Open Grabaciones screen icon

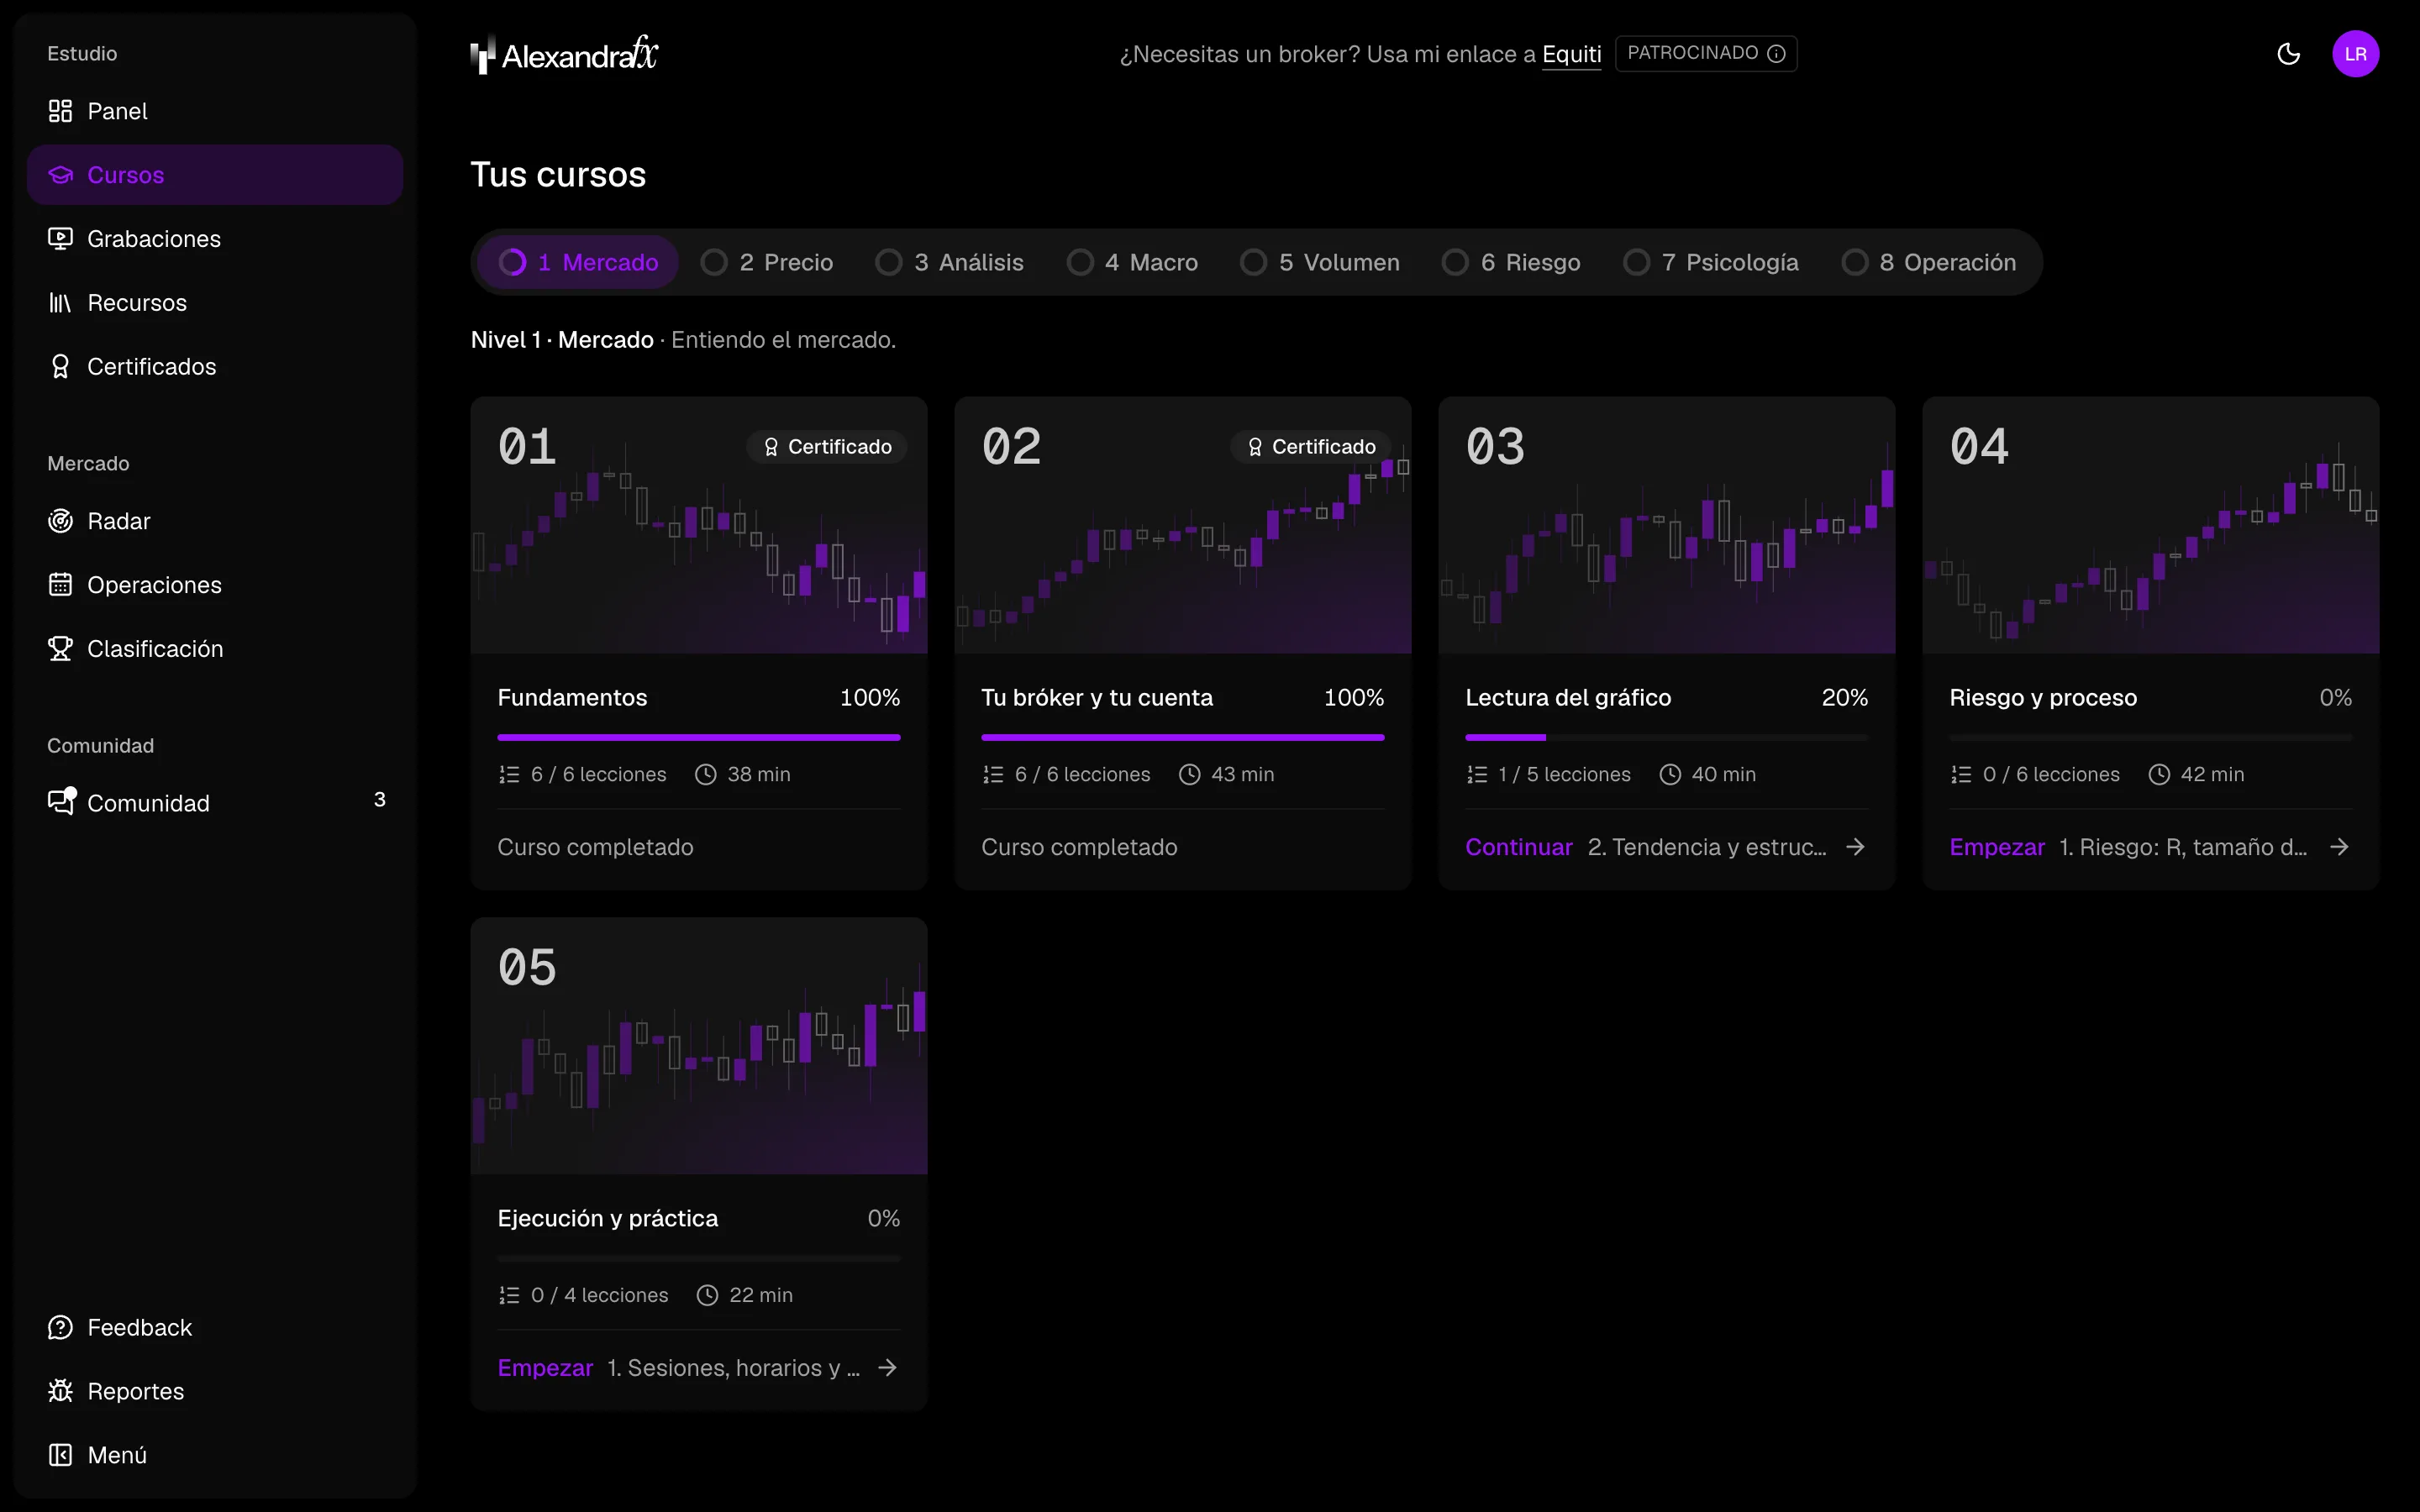[x=60, y=239]
